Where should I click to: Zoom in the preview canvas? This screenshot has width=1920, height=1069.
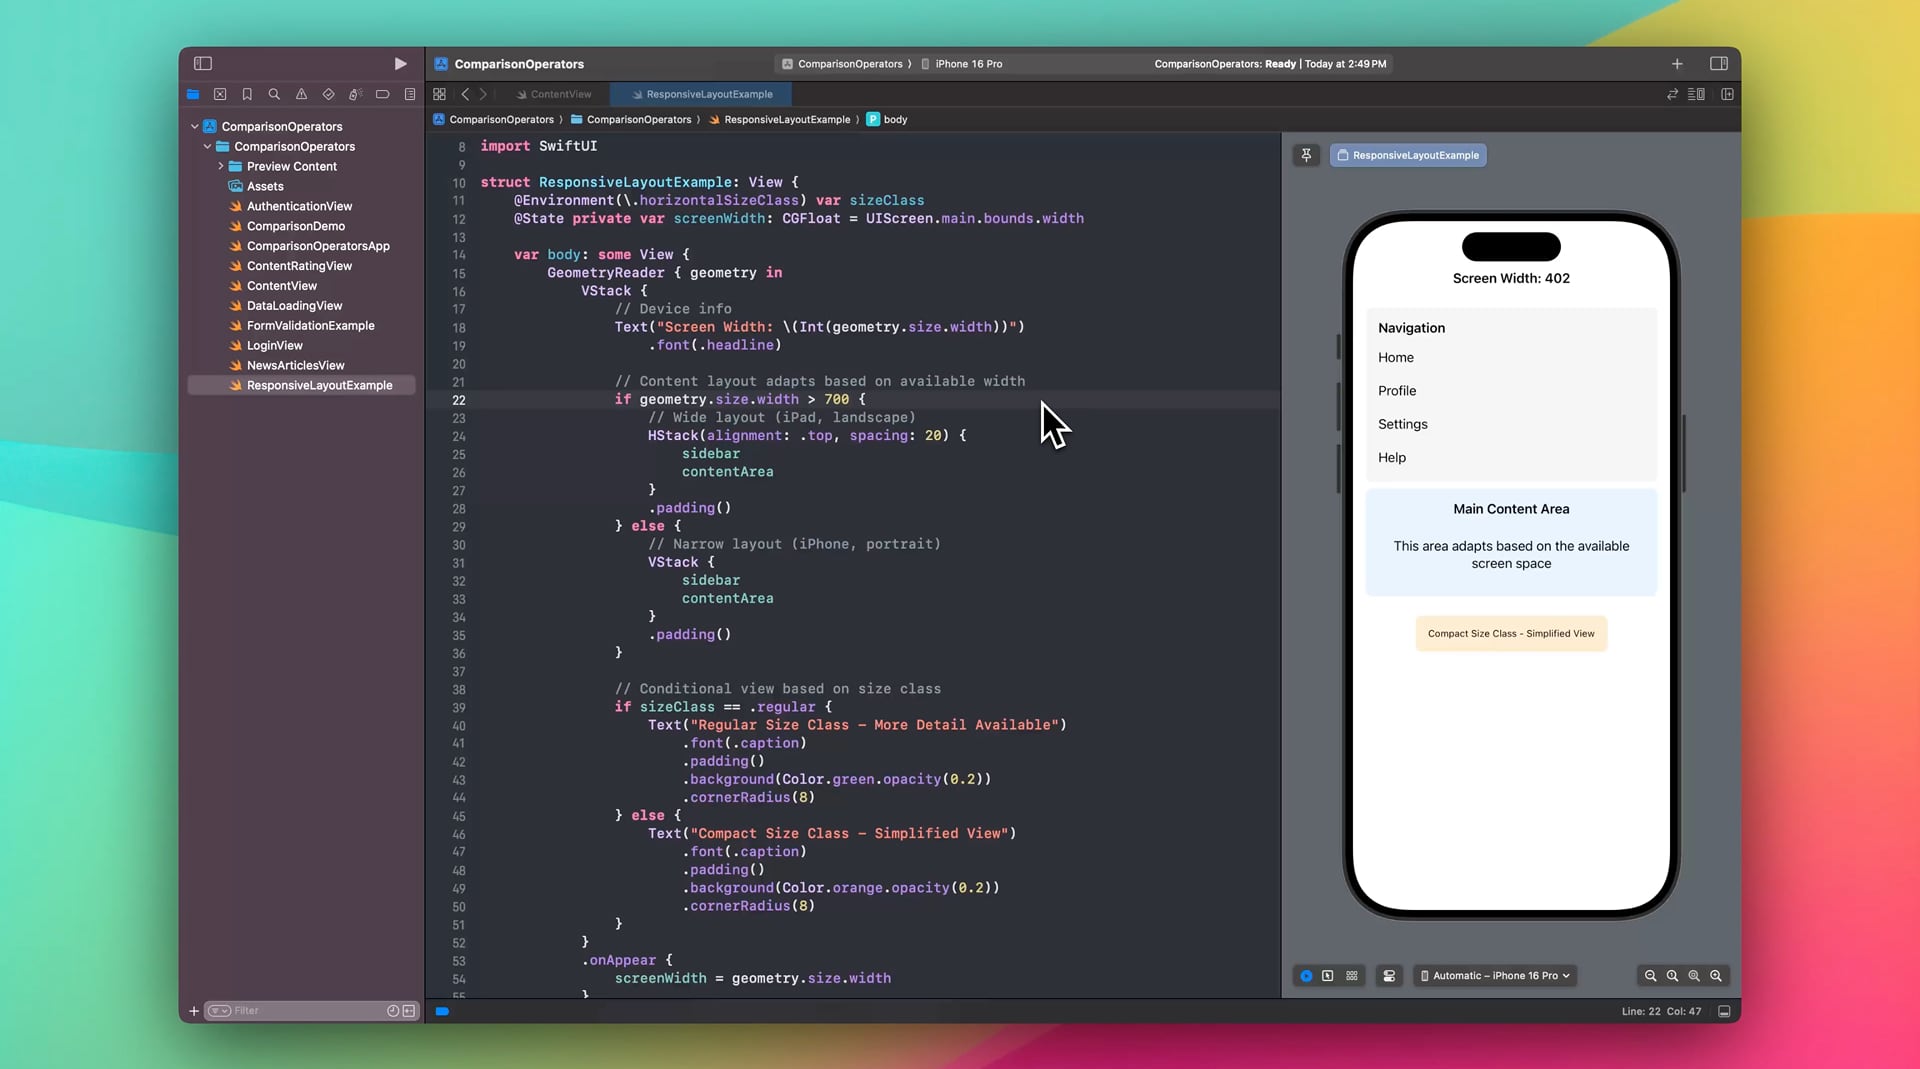pos(1716,976)
